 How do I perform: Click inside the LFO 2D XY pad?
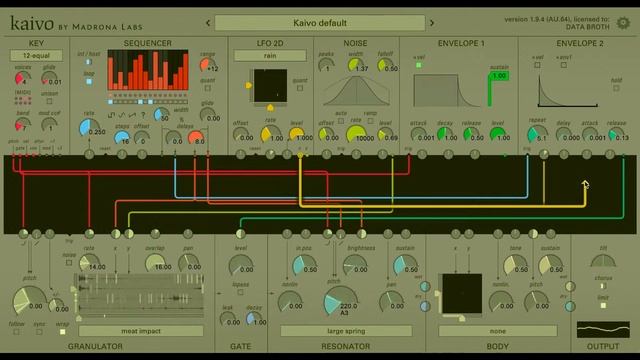click(270, 85)
